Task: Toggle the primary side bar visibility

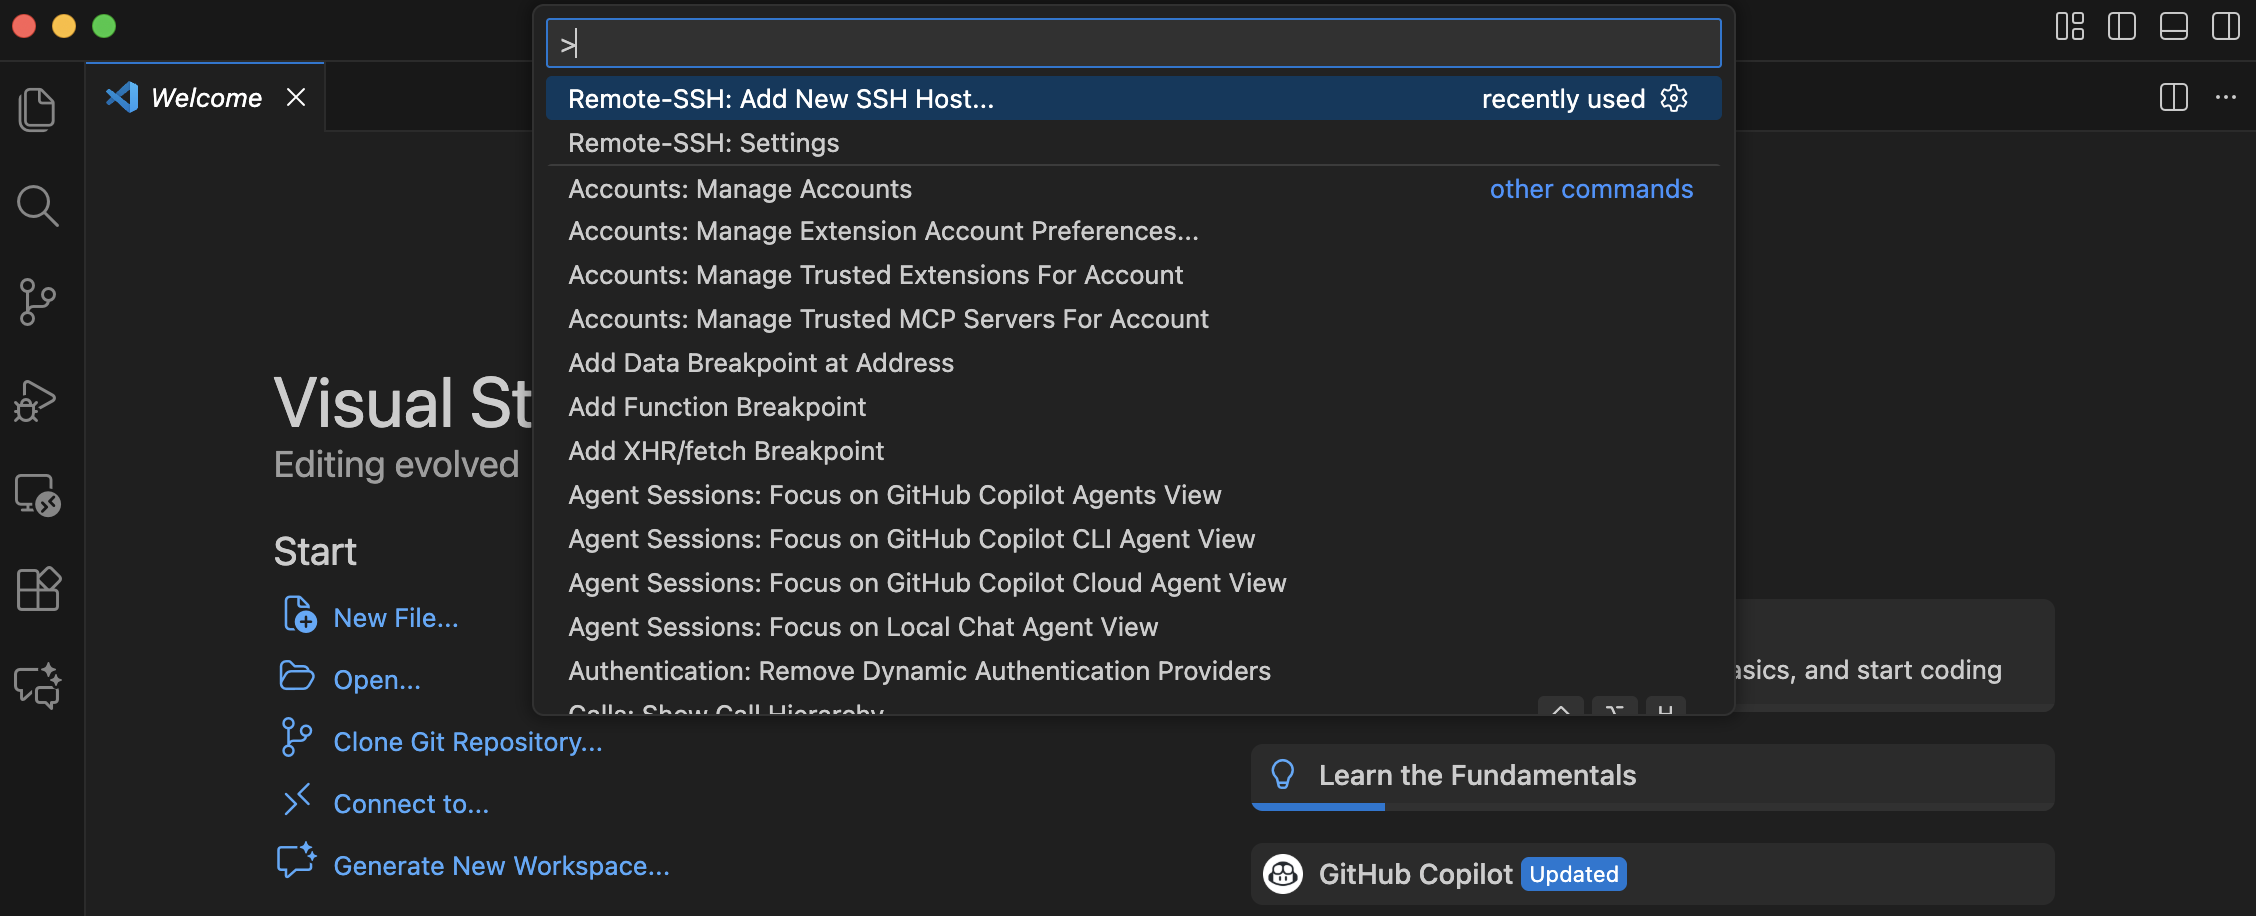Action: point(2121,26)
